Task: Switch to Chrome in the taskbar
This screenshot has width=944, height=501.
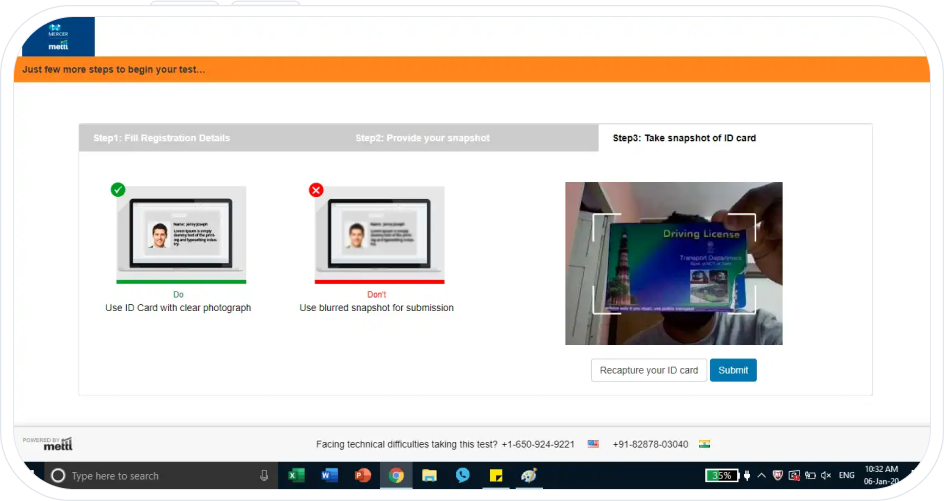Action: [396, 476]
